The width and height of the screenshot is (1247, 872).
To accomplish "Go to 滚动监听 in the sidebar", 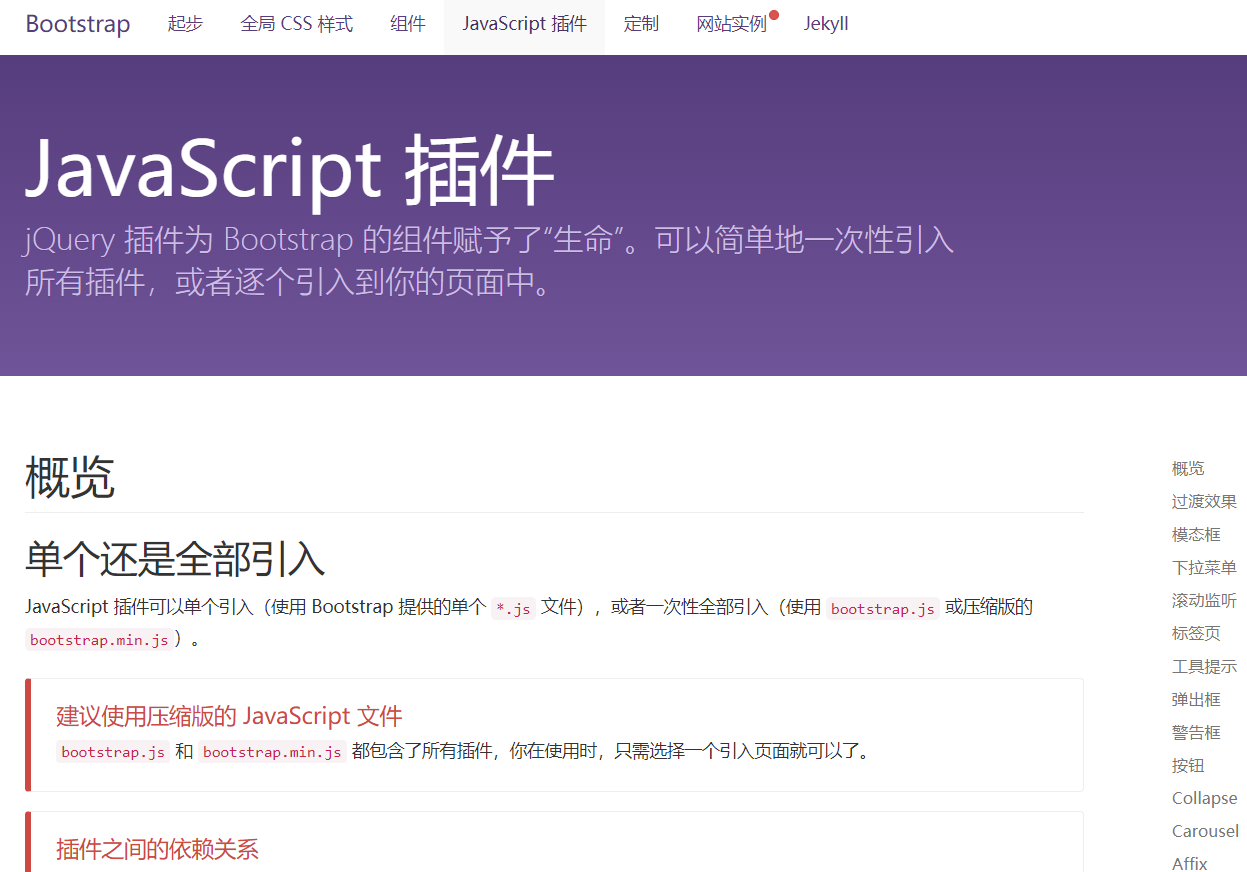I will pyautogui.click(x=1204, y=600).
